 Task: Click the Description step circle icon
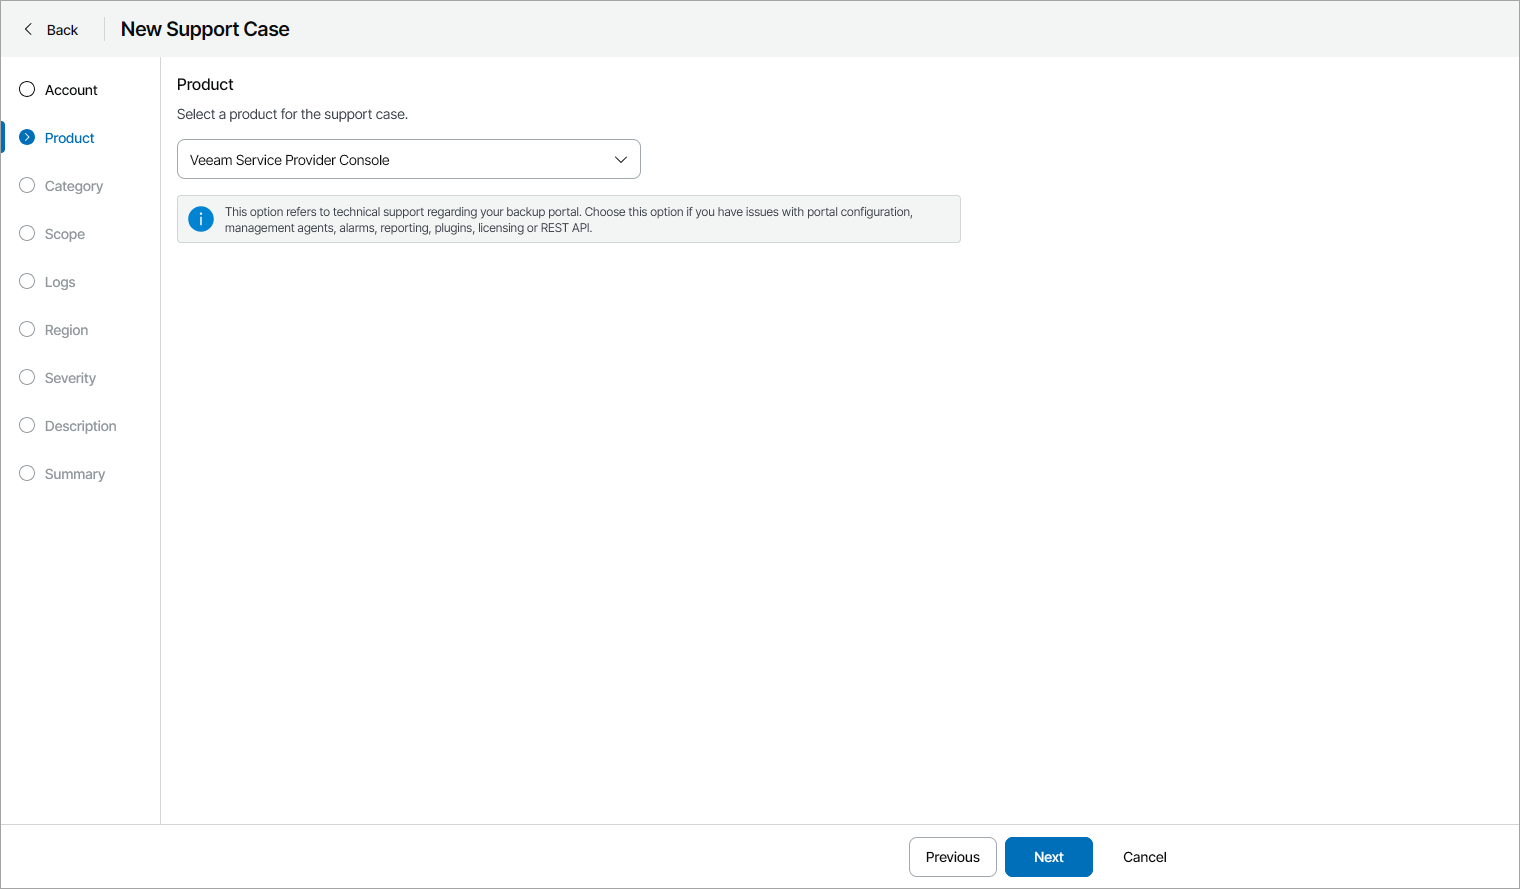coord(27,426)
